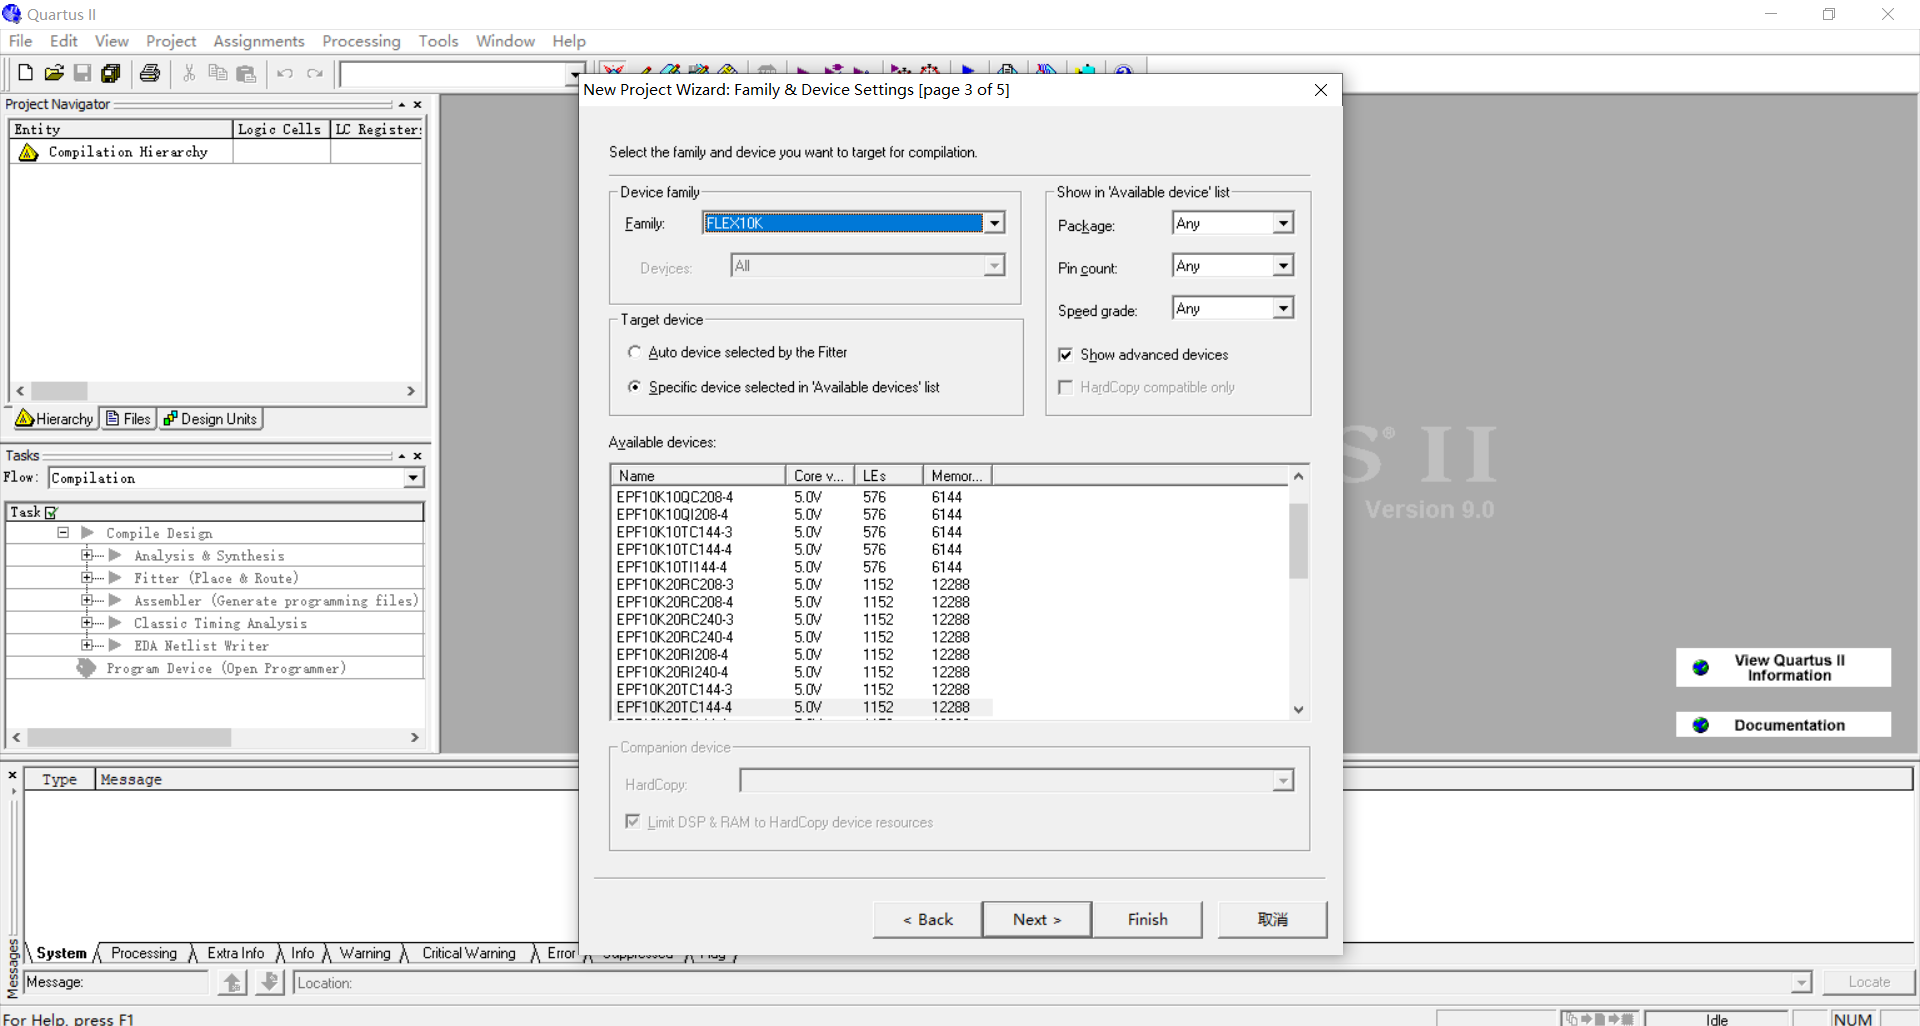Click the Project Navigator horizontal scrollbar thumb
Image resolution: width=1920 pixels, height=1026 pixels.
pyautogui.click(x=59, y=391)
